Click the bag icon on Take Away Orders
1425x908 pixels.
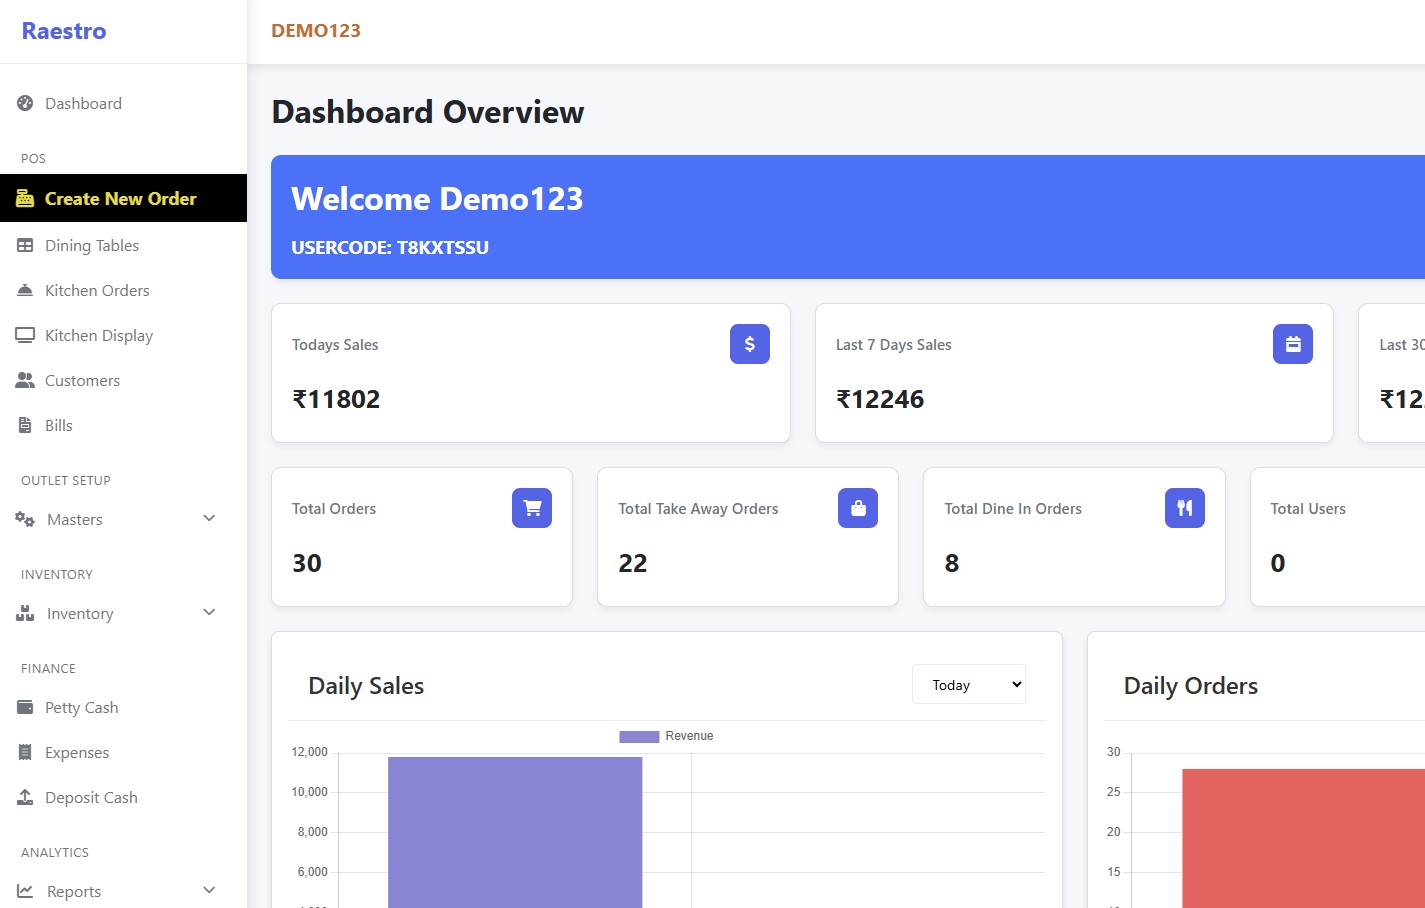[x=857, y=508]
